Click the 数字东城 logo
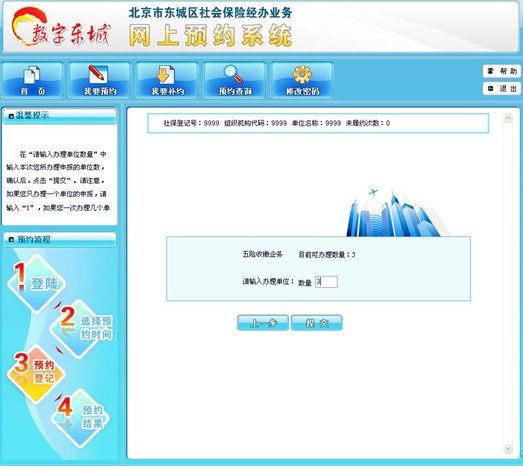523x466 pixels. [x=61, y=27]
